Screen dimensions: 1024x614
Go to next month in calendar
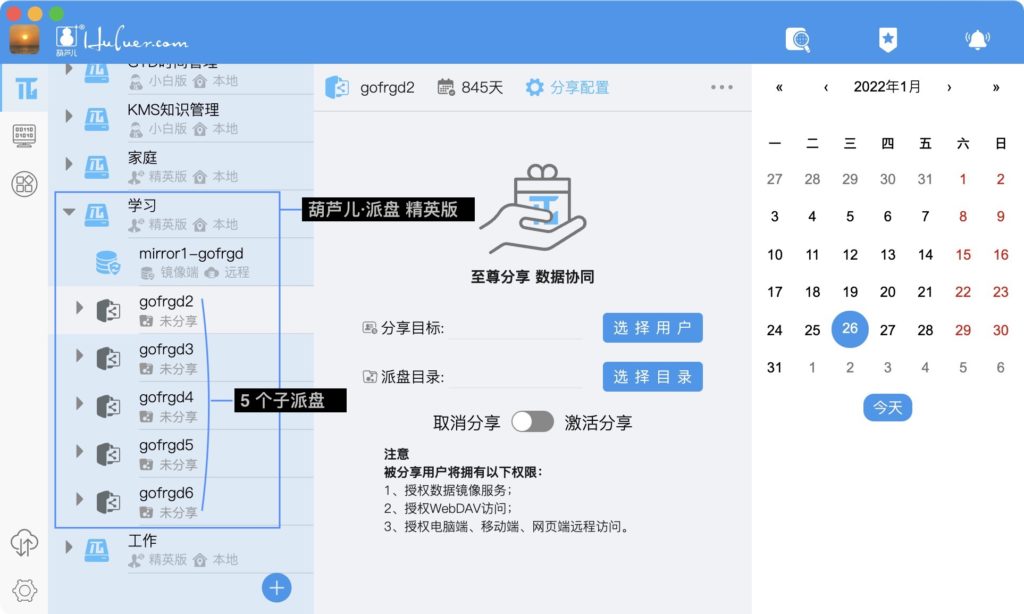[x=949, y=88]
